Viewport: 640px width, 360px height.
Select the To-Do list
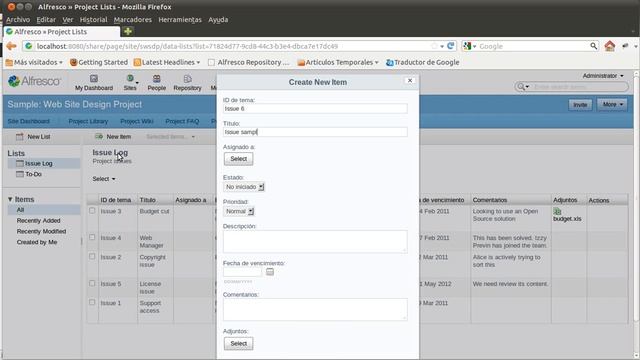33,174
